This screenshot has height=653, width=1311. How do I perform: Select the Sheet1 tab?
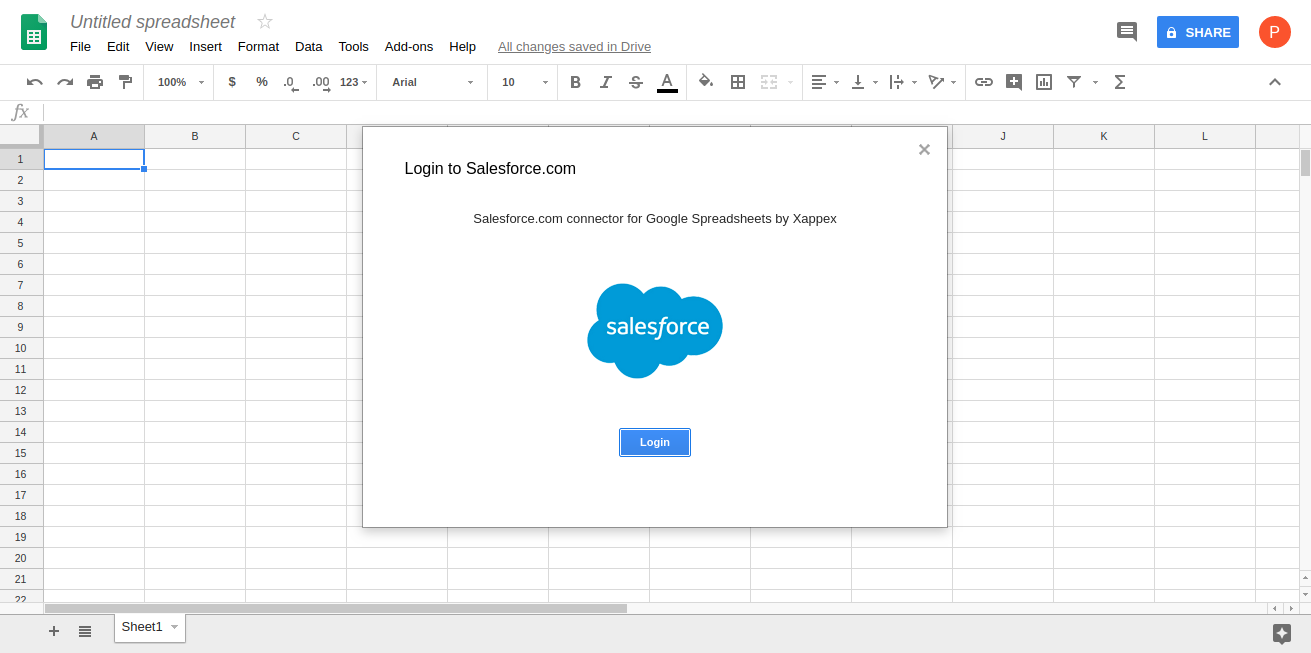pyautogui.click(x=142, y=627)
